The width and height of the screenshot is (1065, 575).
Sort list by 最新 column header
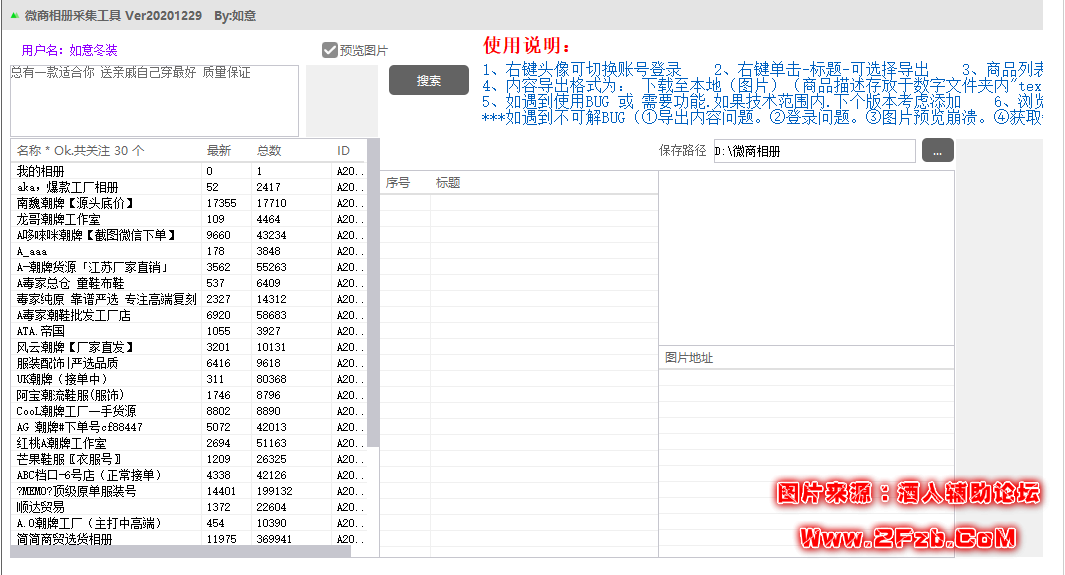pos(218,151)
